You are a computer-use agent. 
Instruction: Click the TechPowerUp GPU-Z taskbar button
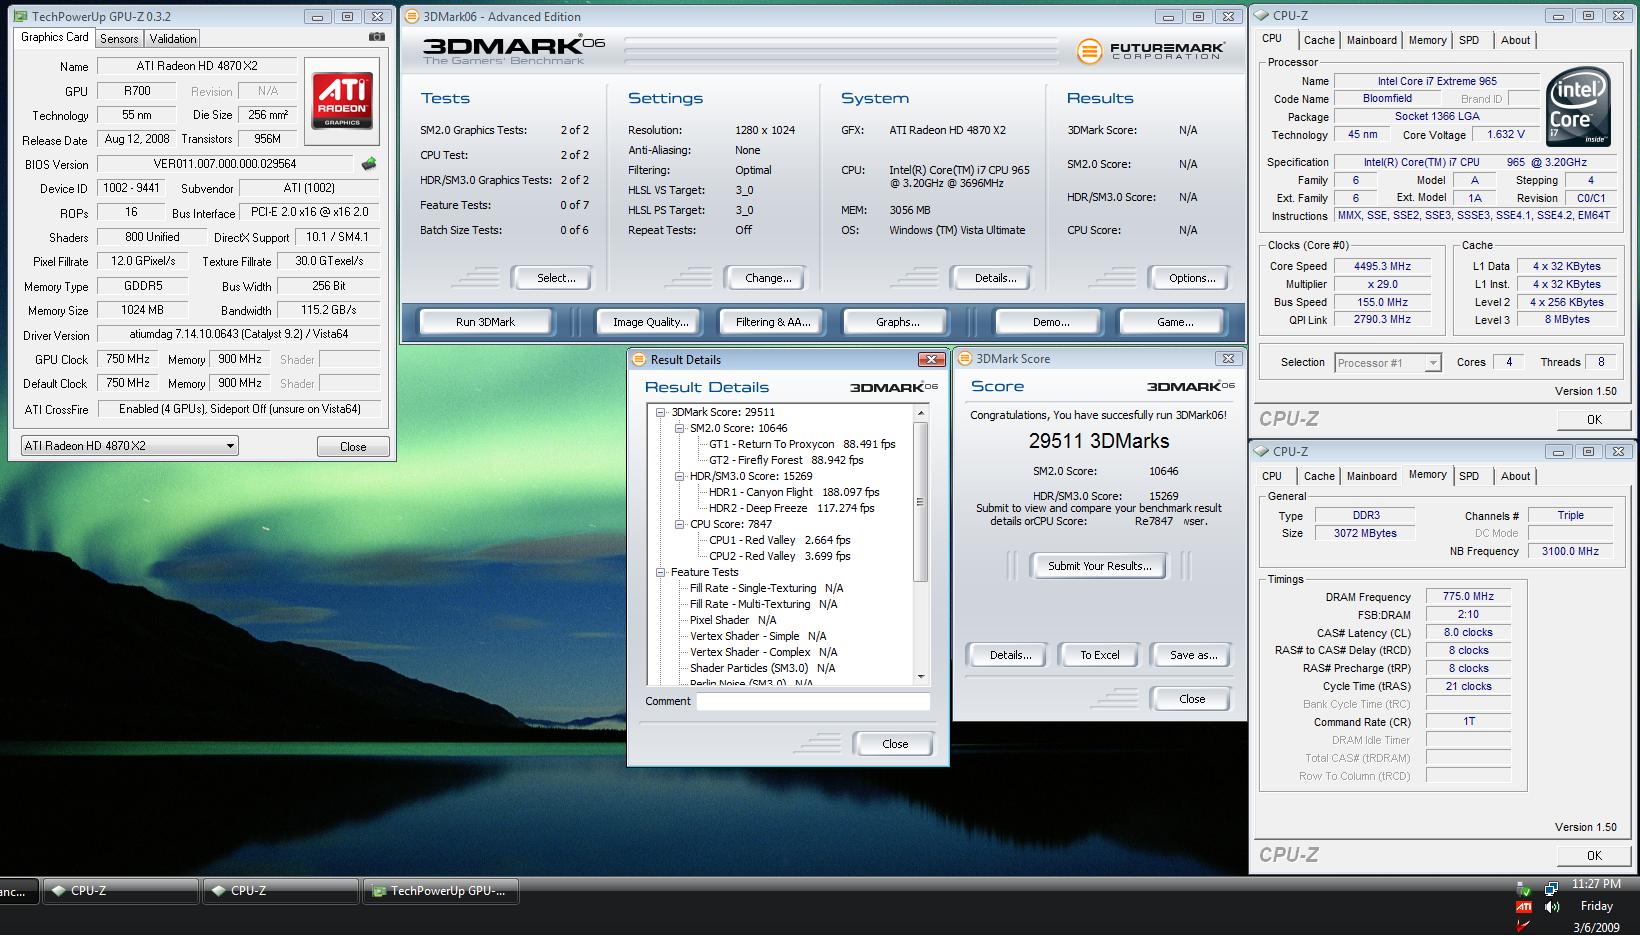(x=441, y=891)
